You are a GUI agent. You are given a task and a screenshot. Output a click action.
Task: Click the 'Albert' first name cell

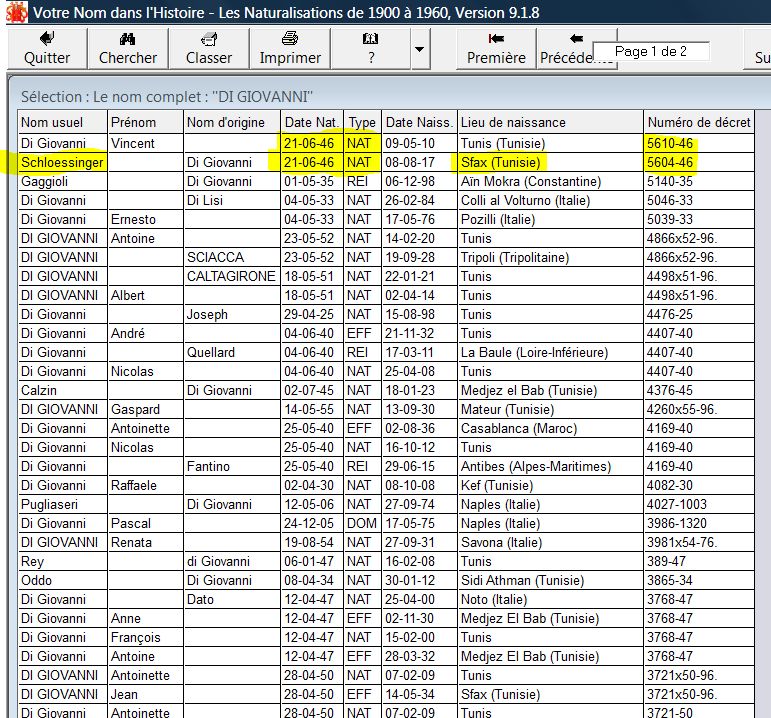coord(145,296)
